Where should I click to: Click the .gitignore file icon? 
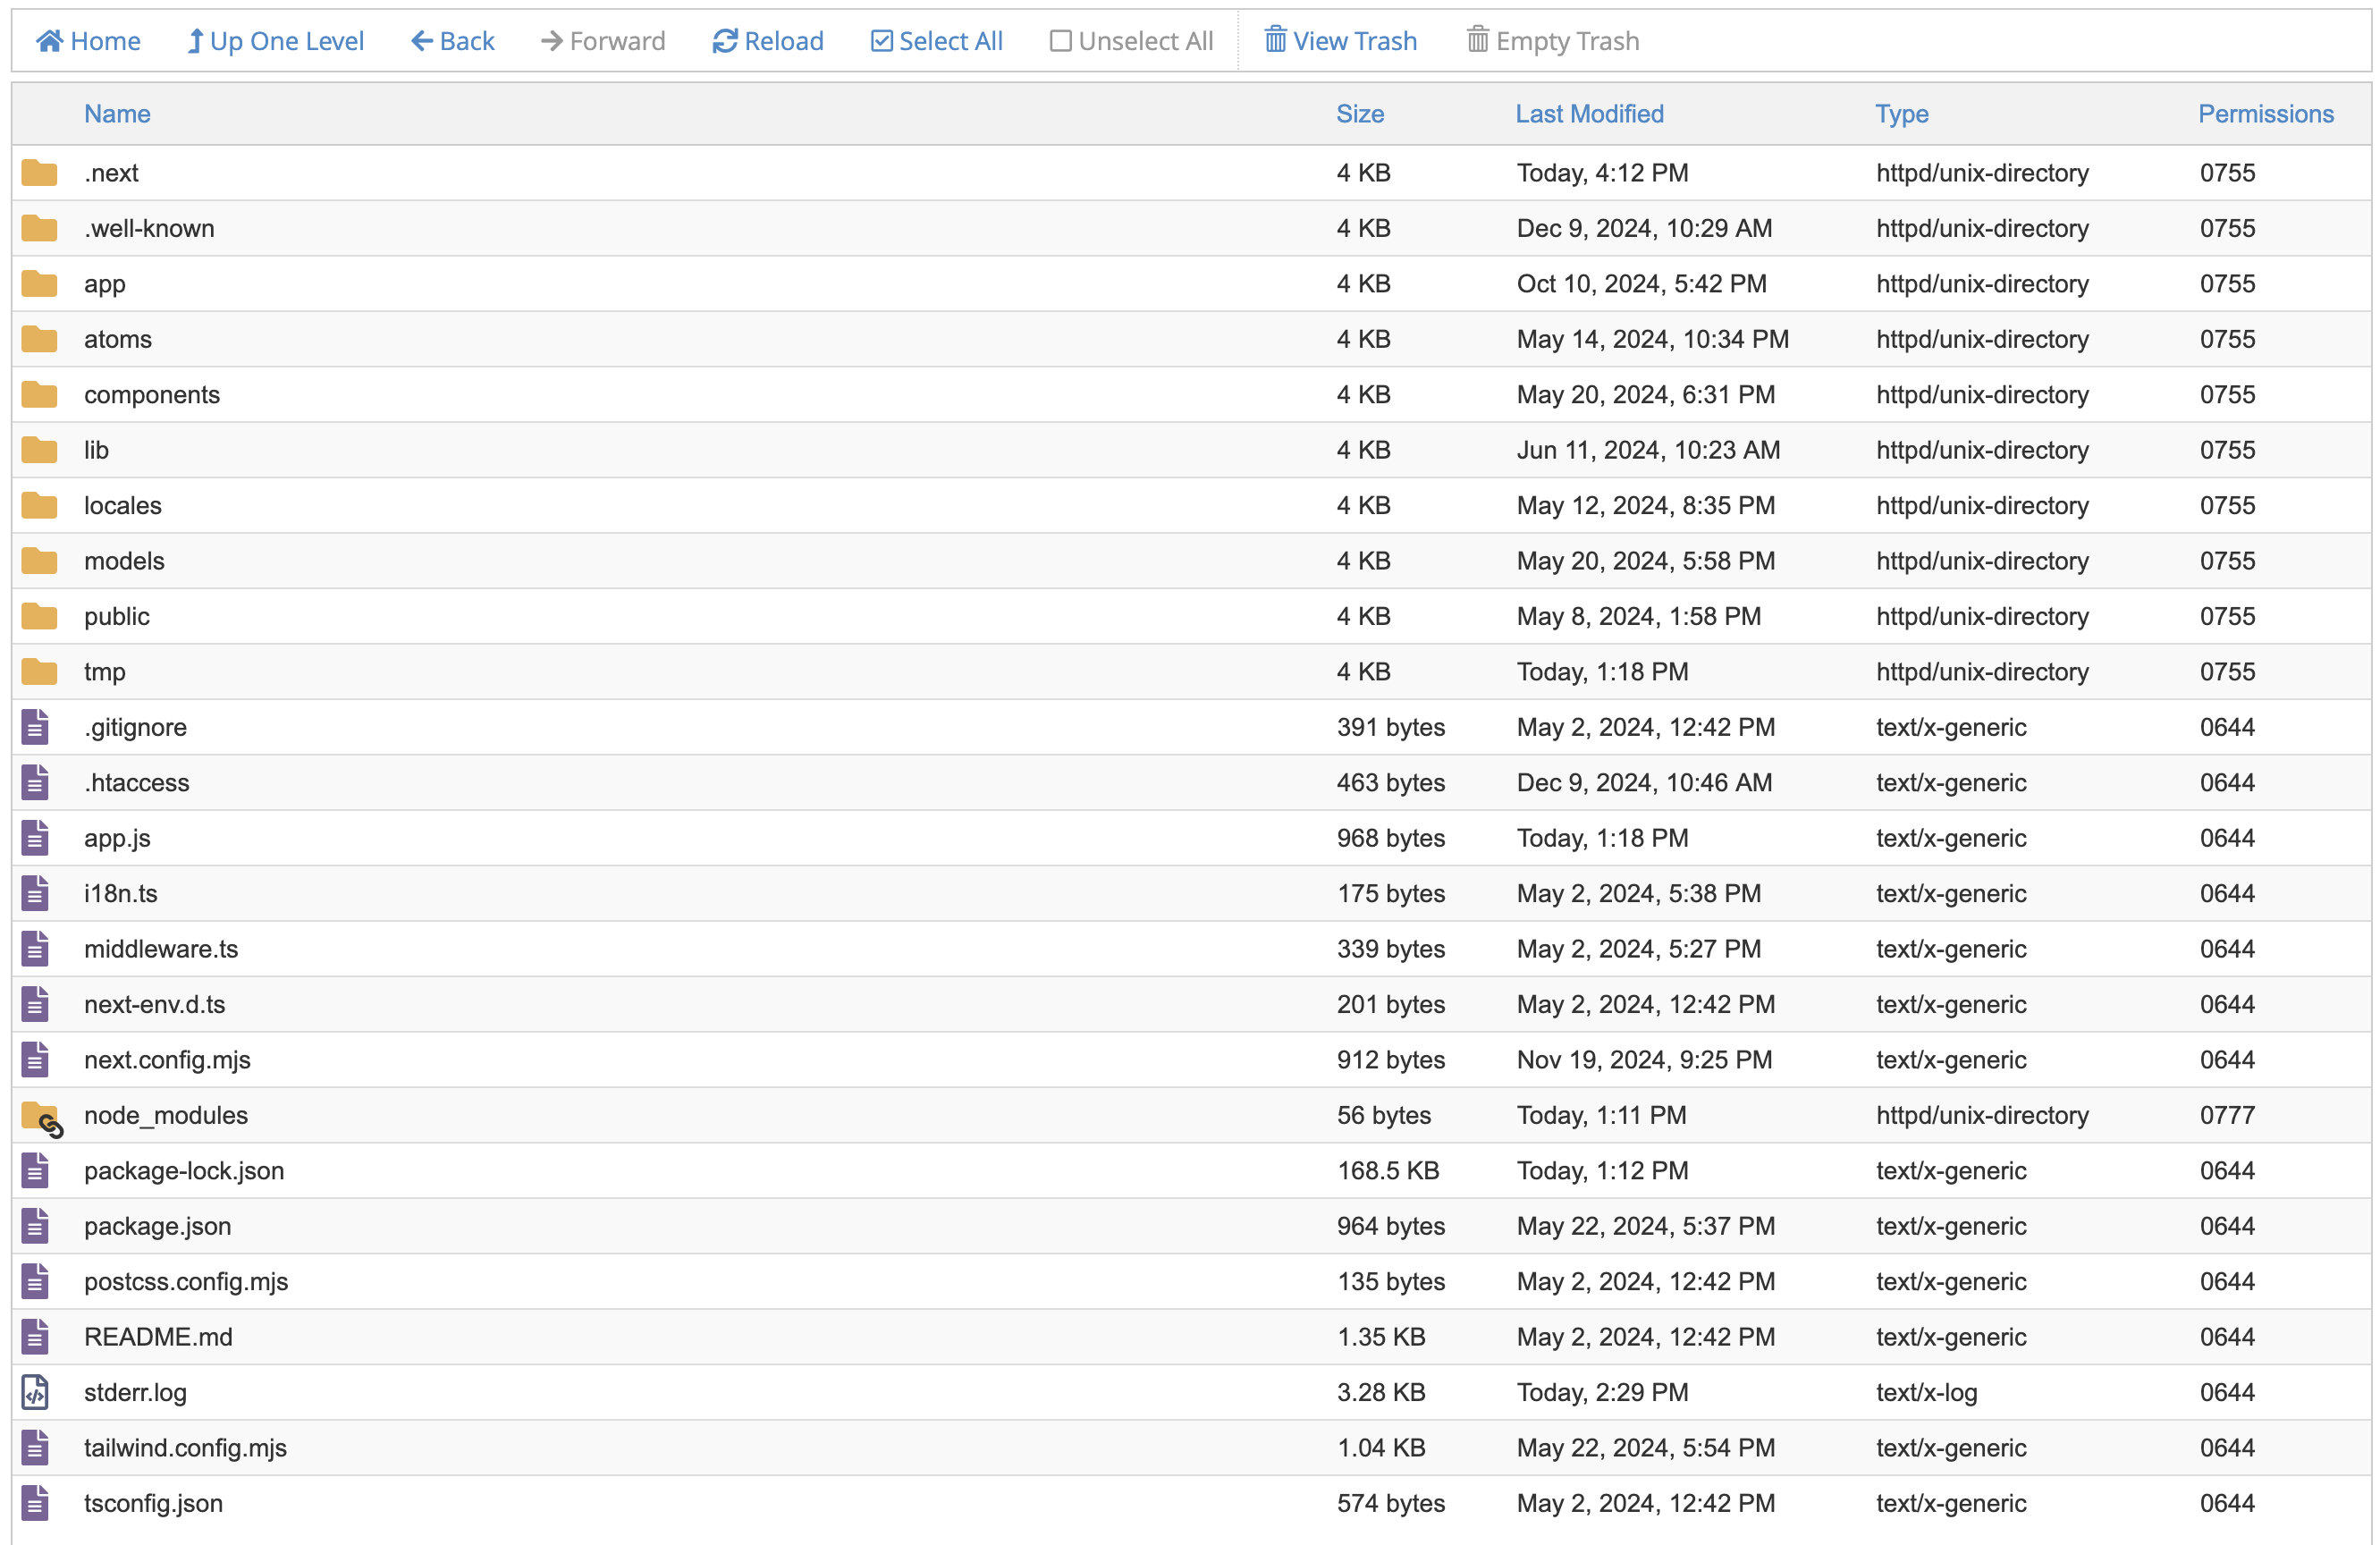coord(35,727)
